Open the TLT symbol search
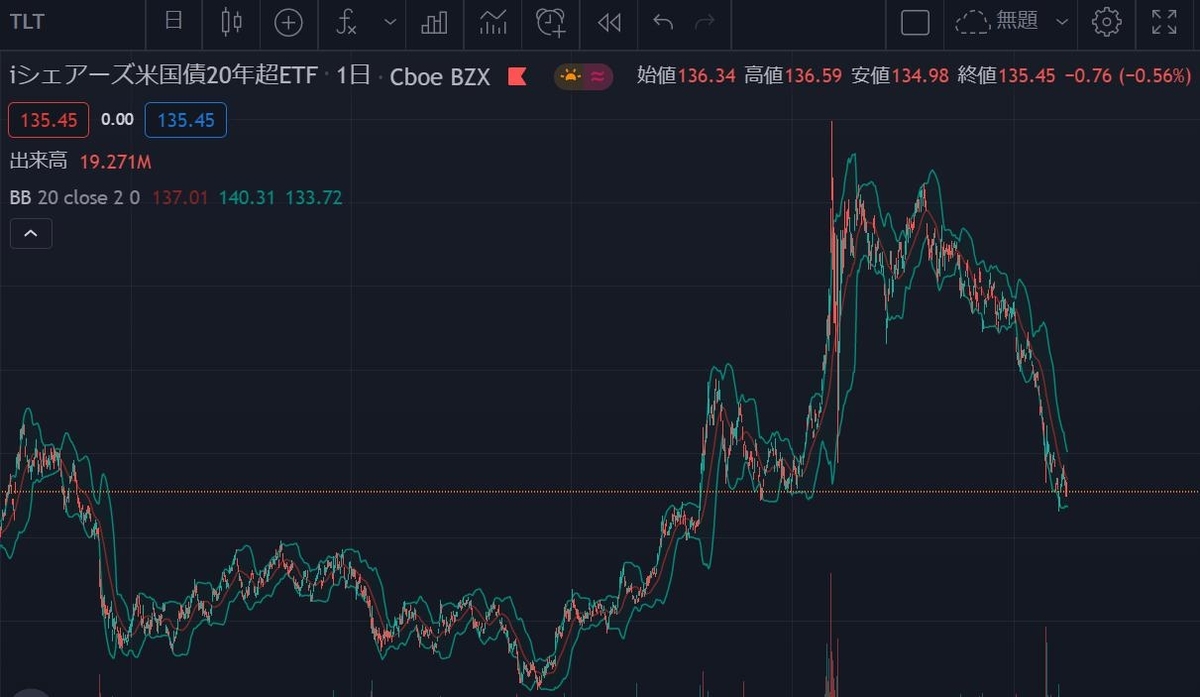 26,21
